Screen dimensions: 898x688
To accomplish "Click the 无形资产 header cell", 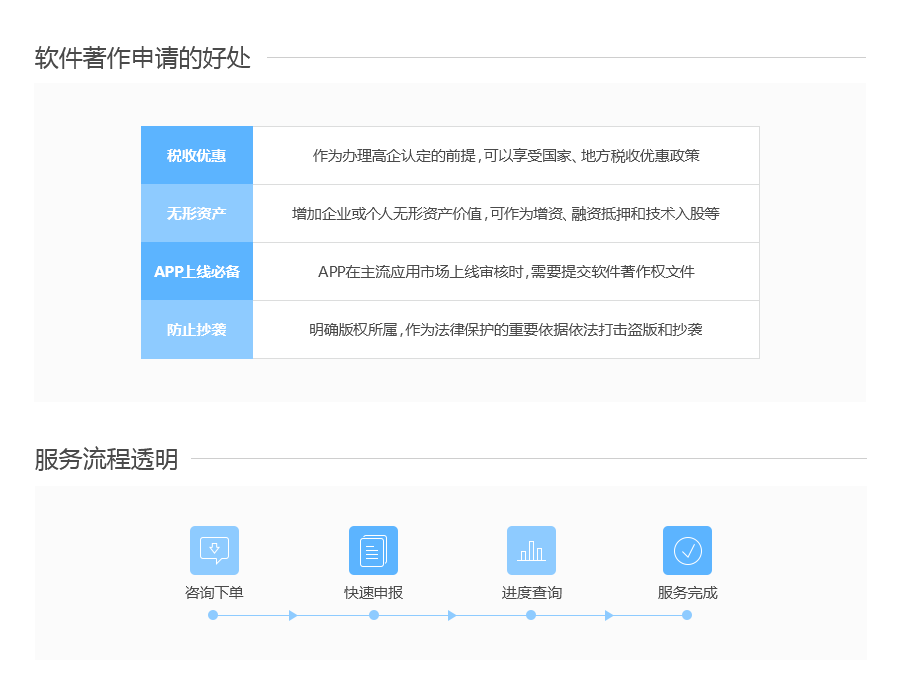I will tap(197, 213).
